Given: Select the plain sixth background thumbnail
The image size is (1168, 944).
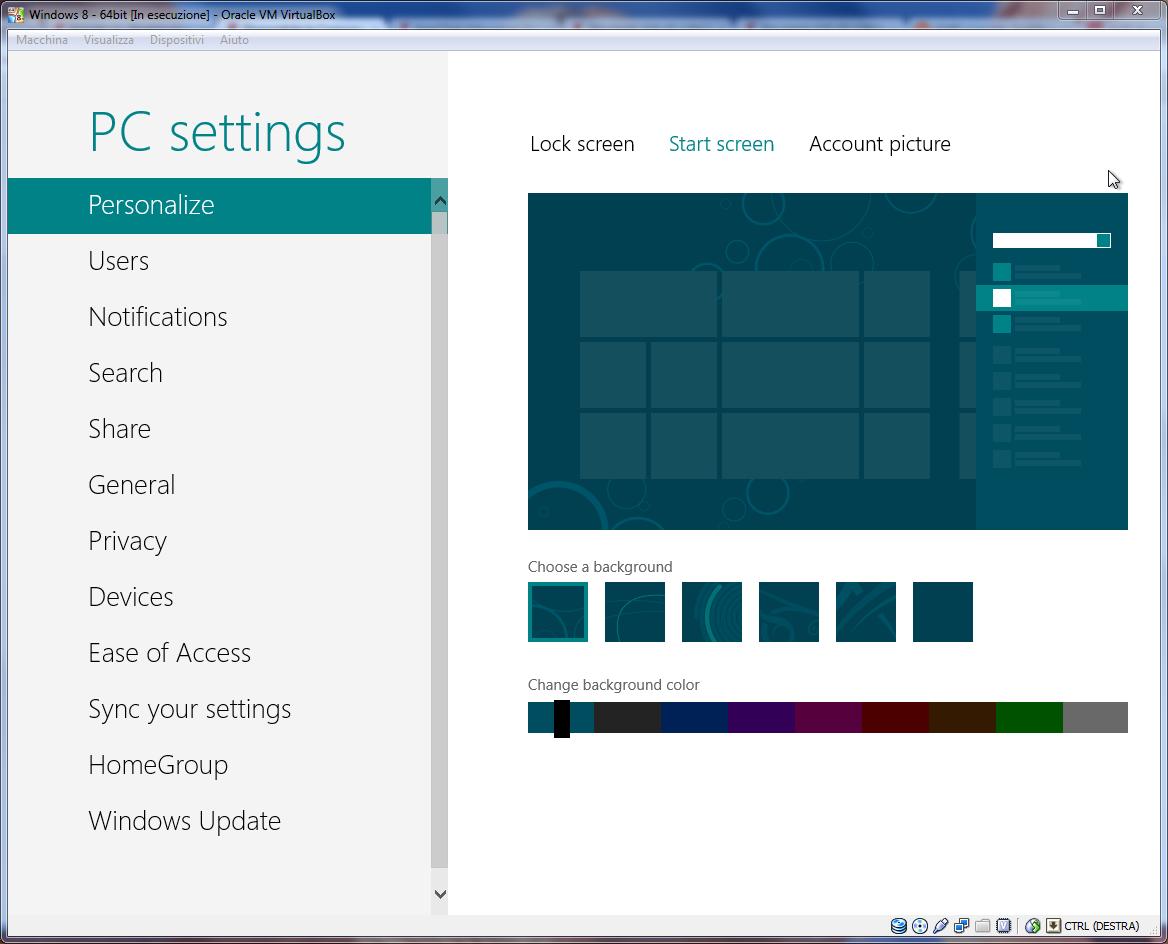Looking at the screenshot, I should pyautogui.click(x=942, y=612).
